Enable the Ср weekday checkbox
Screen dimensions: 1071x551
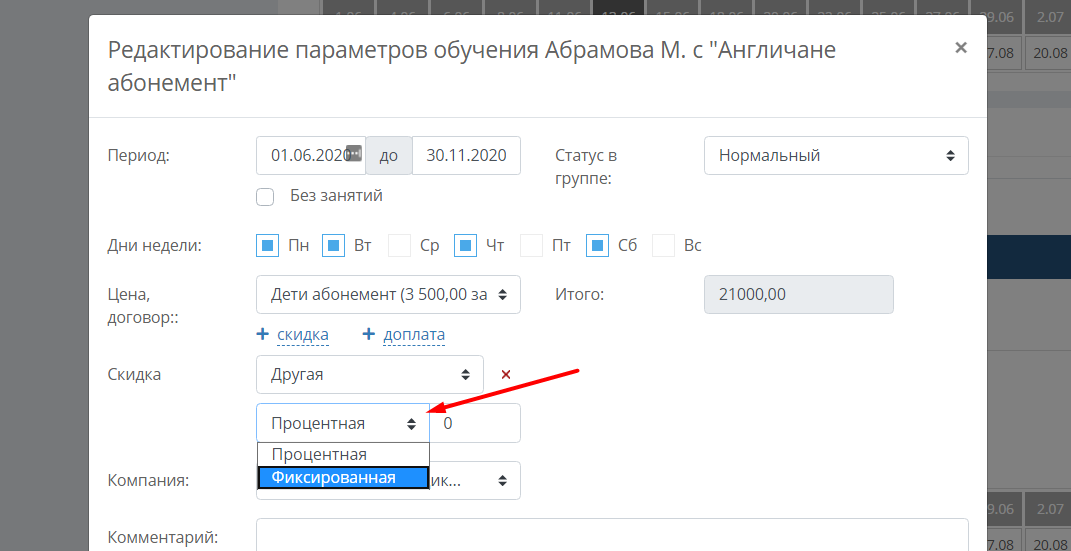click(400, 245)
